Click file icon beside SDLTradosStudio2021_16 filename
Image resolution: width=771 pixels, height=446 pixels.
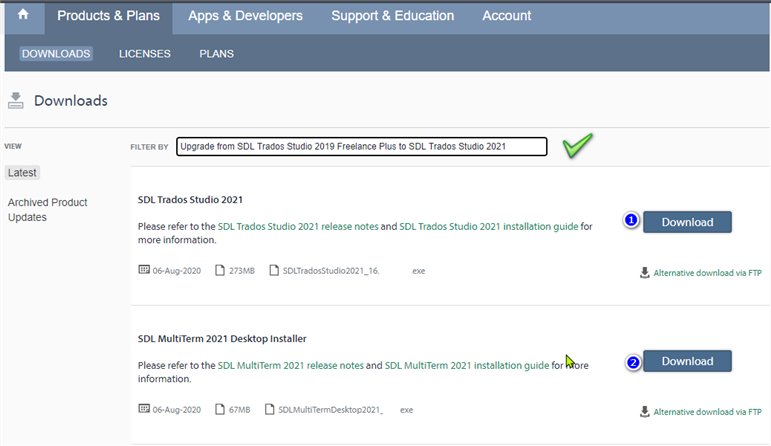[274, 270]
